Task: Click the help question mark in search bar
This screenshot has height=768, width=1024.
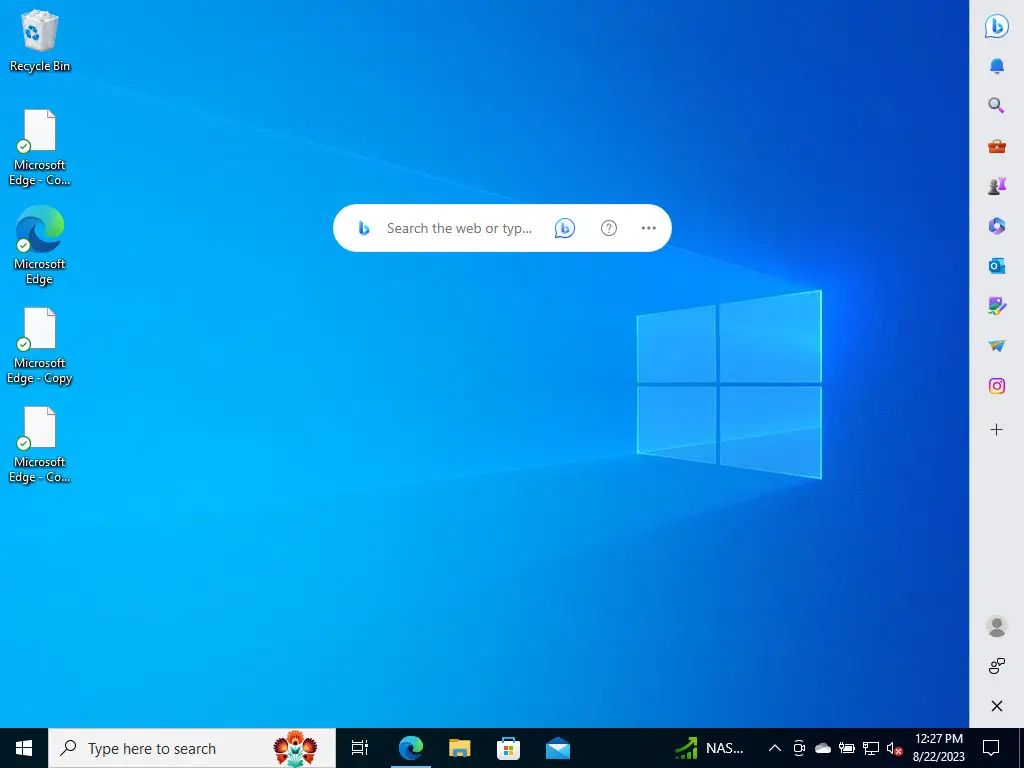Action: point(609,228)
